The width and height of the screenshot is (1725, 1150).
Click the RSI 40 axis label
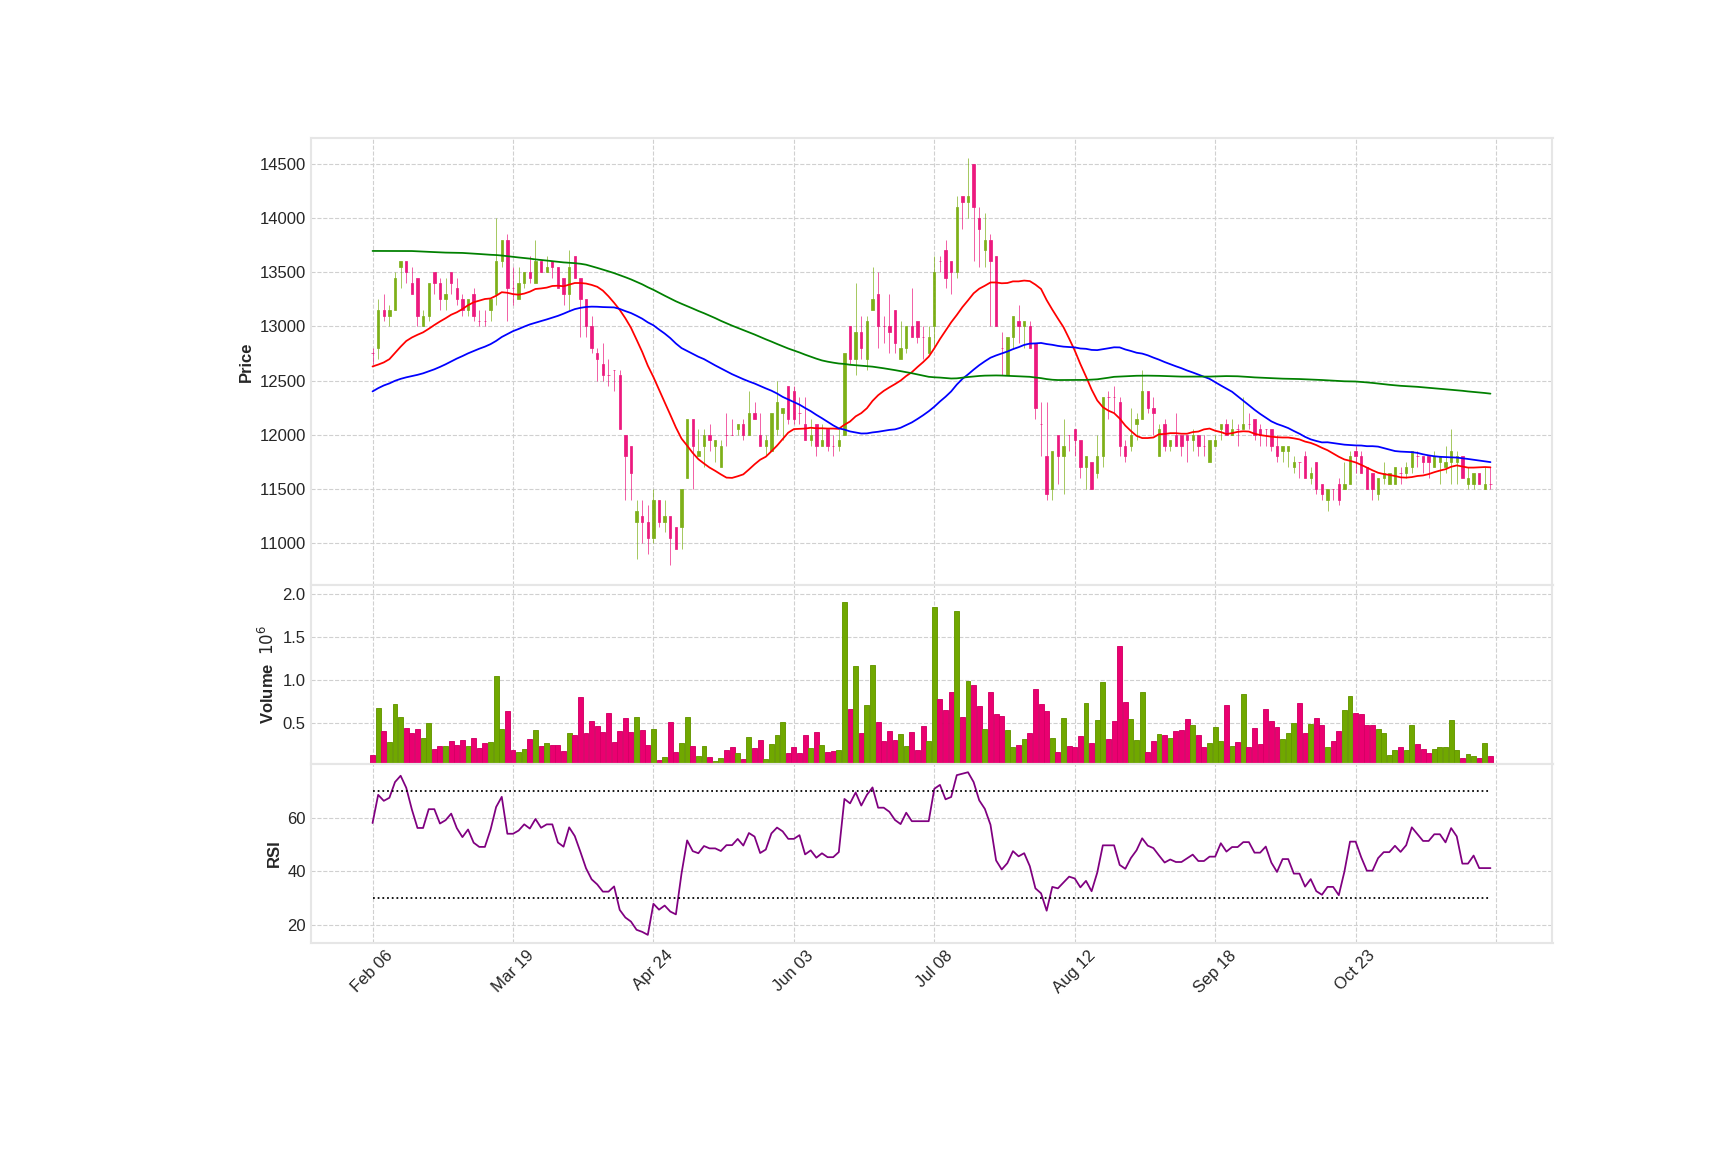[x=296, y=872]
